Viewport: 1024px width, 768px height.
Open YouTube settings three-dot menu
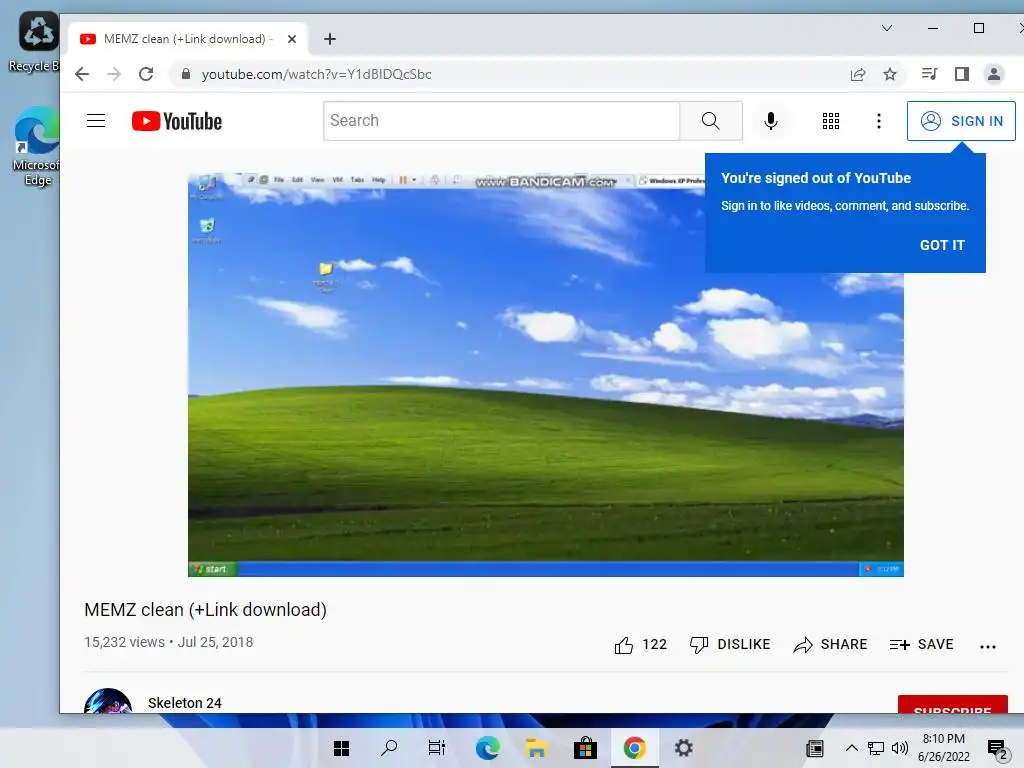click(x=879, y=121)
